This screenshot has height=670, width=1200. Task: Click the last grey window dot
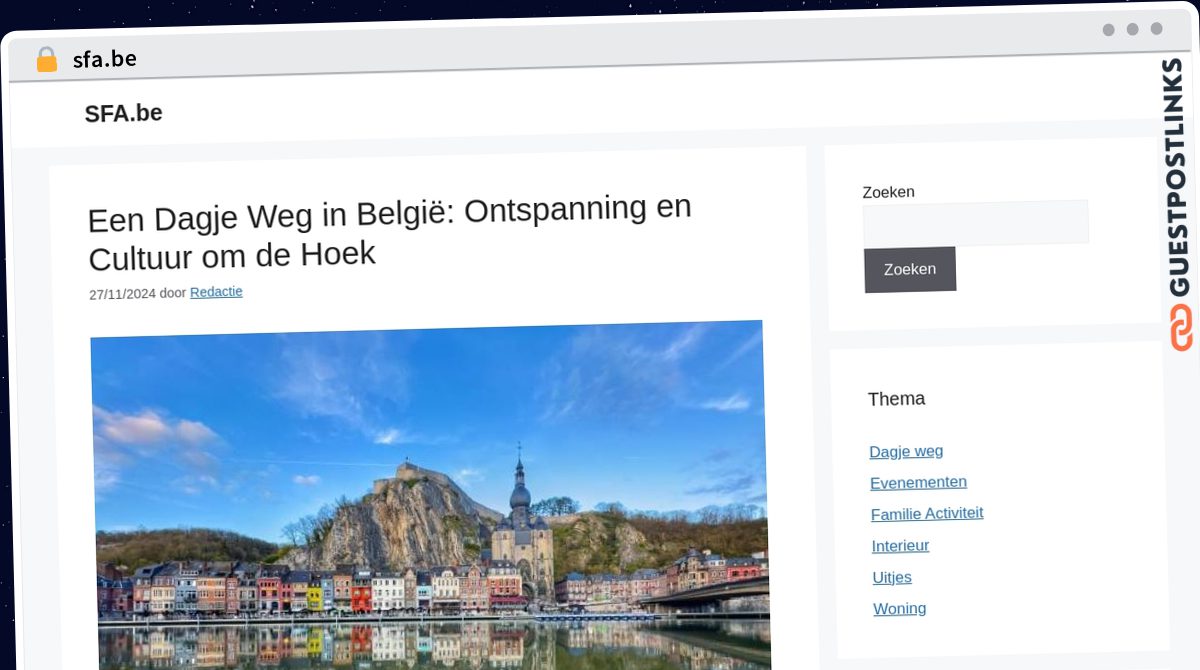point(1157,29)
